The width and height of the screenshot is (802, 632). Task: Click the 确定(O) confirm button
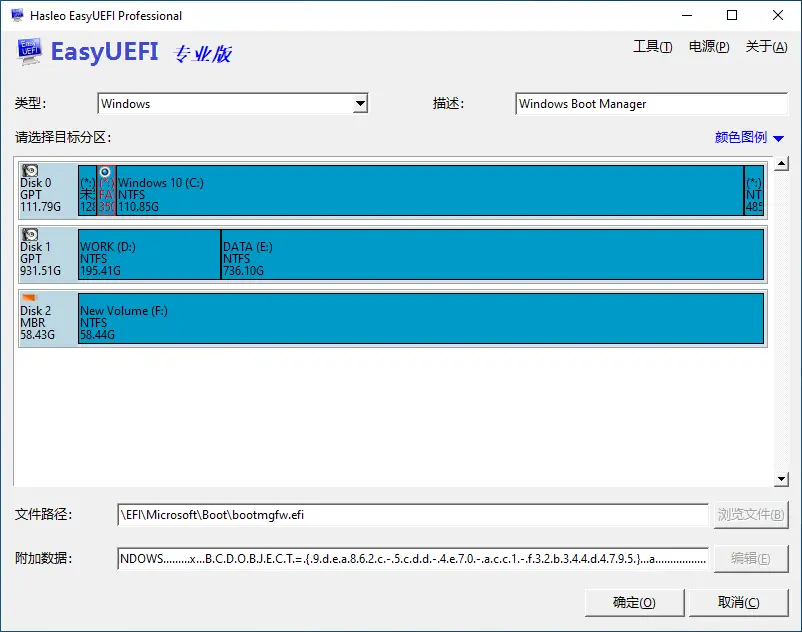(633, 602)
